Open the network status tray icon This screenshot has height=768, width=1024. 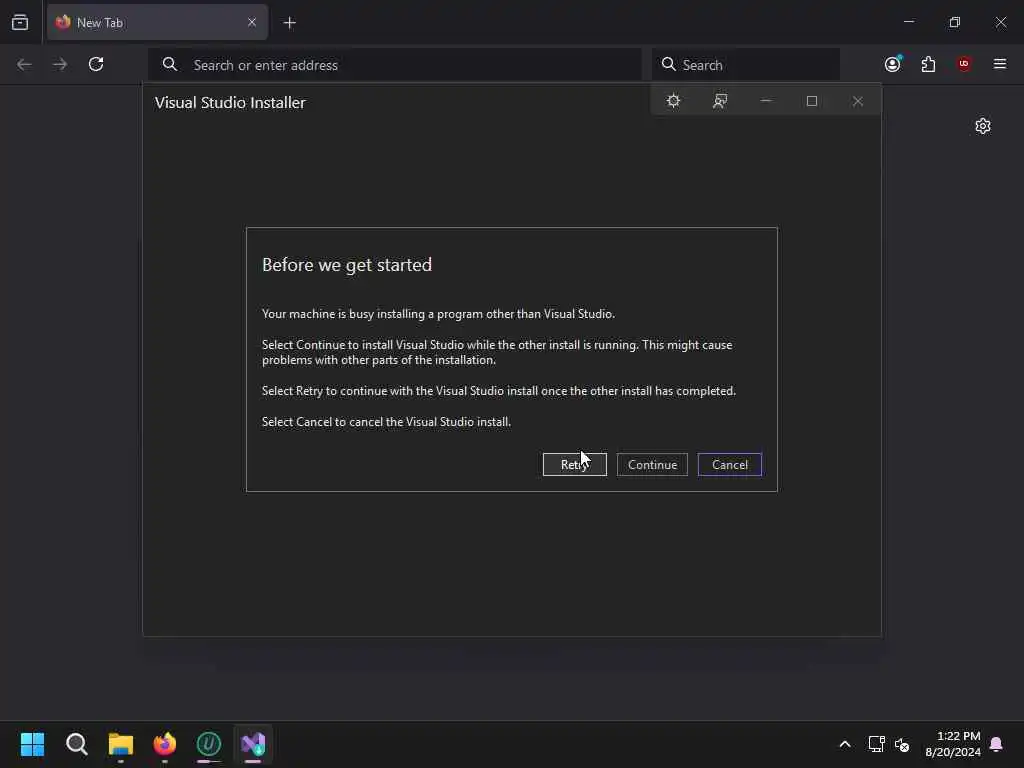[876, 744]
